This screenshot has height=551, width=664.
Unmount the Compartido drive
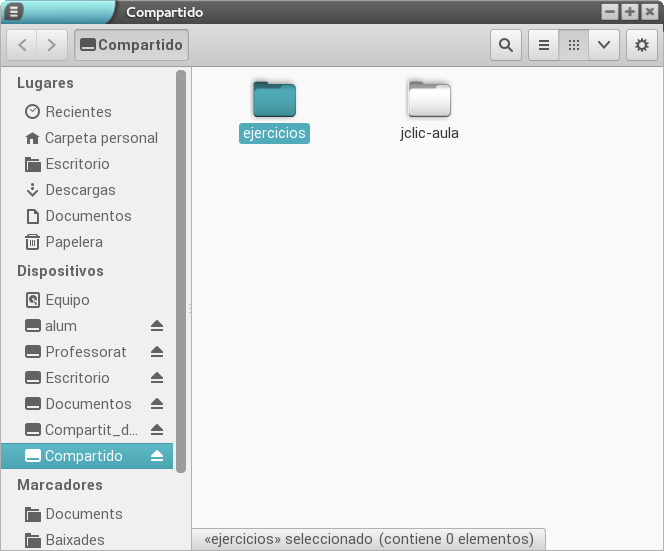point(157,456)
